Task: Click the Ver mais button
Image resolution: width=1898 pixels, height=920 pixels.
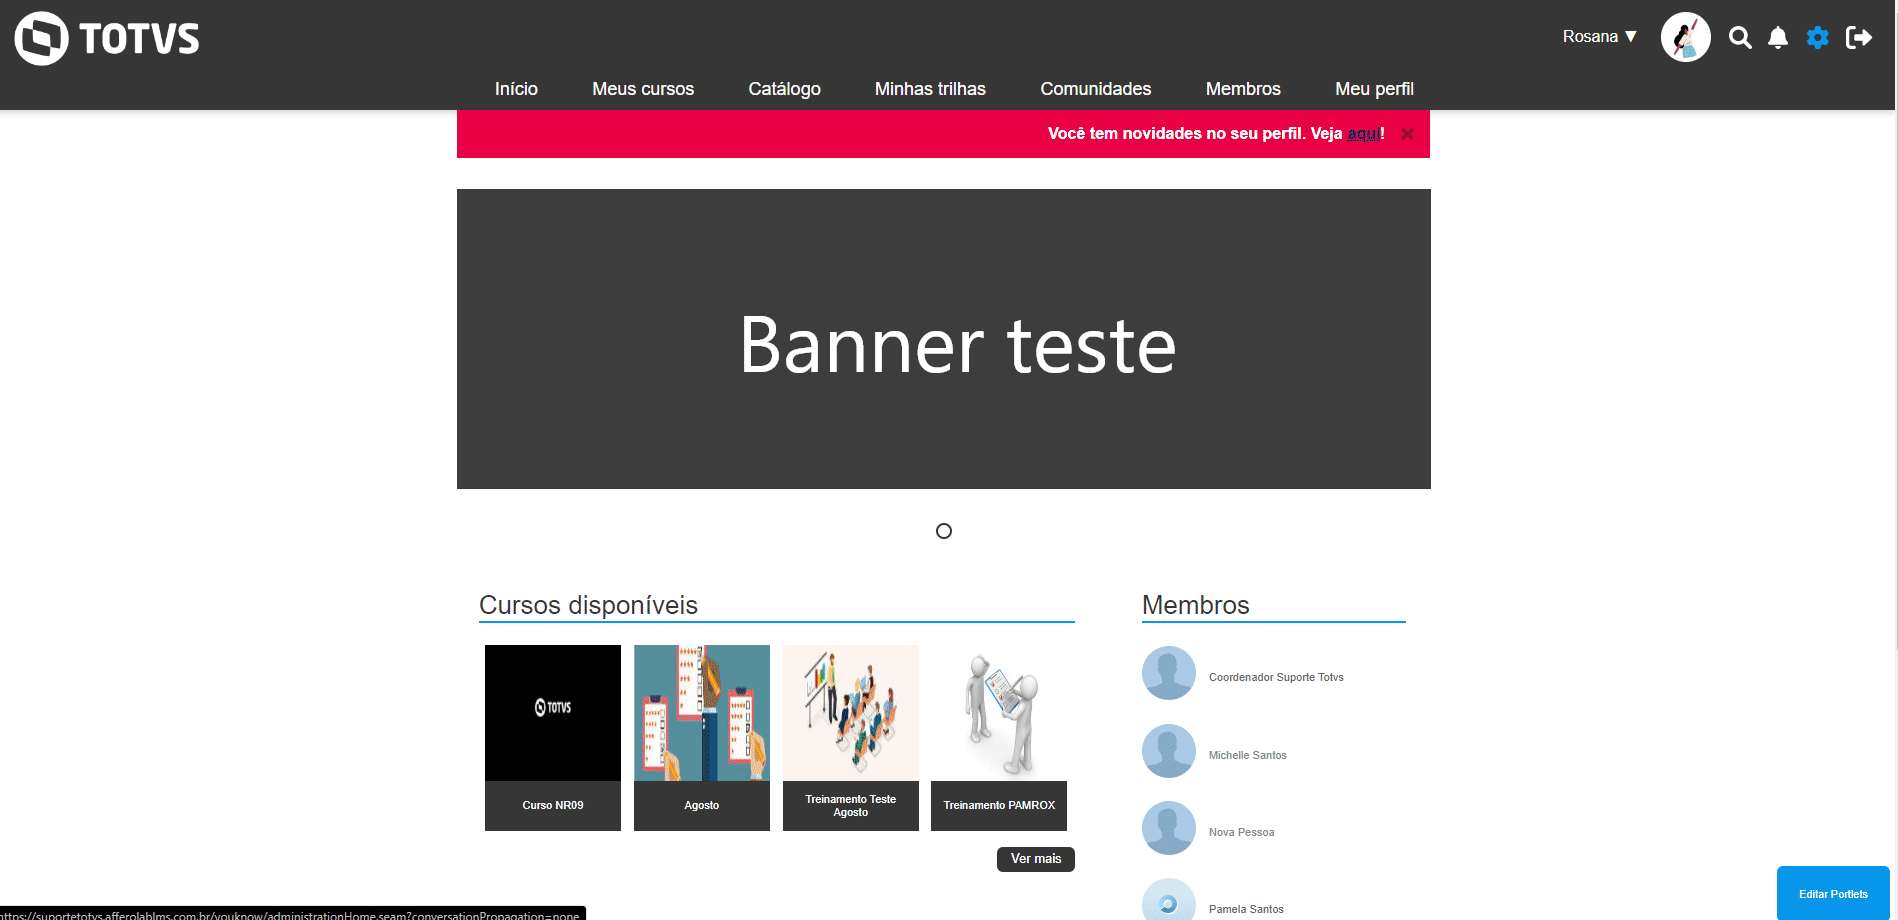Action: 1036,859
